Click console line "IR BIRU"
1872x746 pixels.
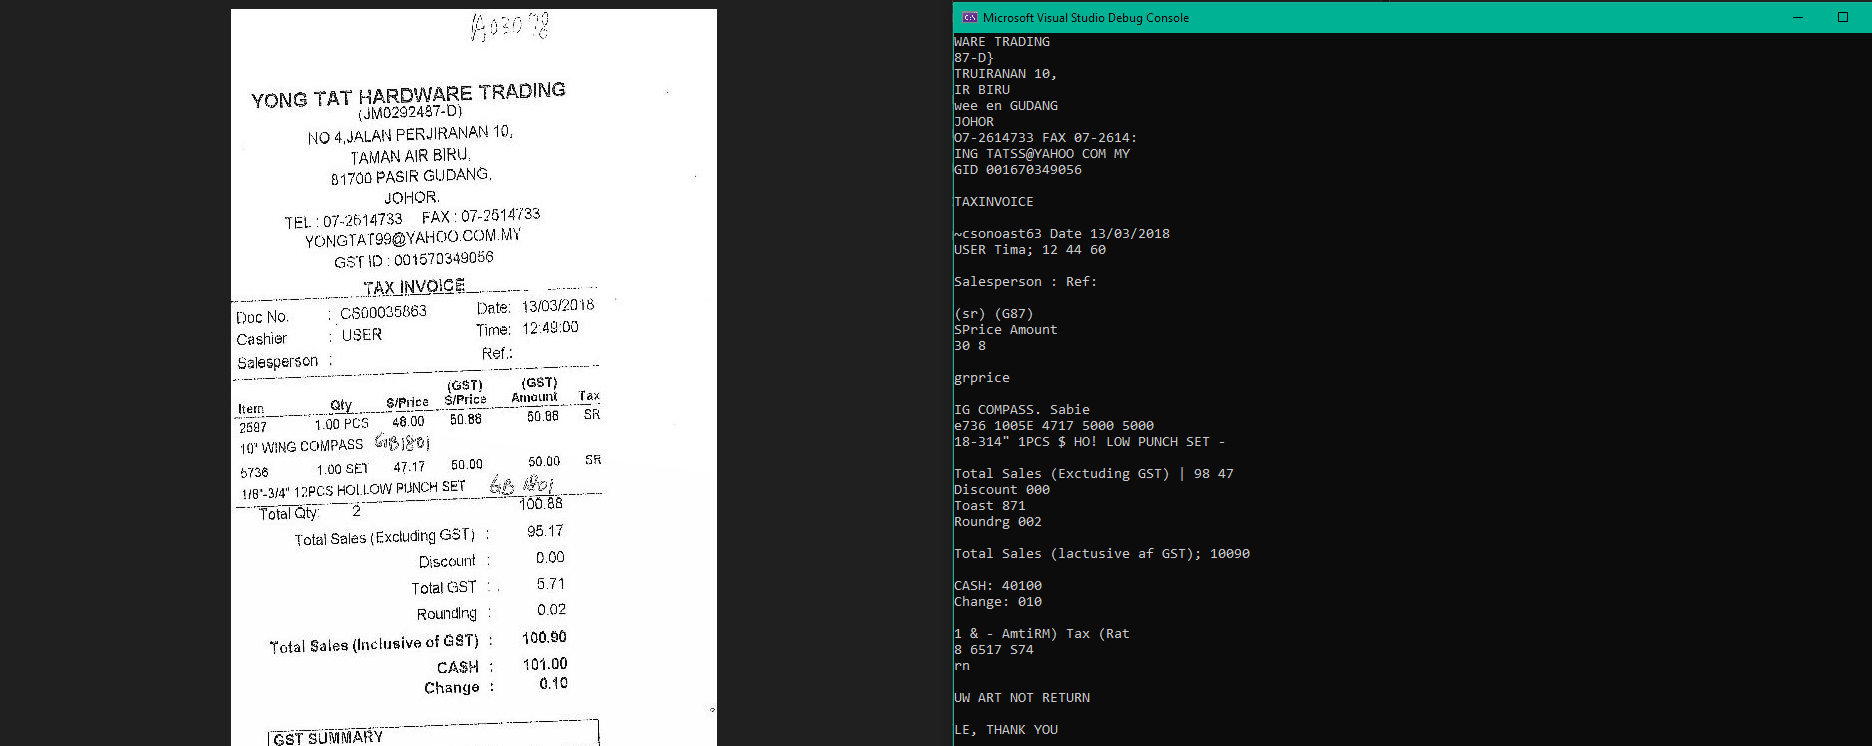tap(982, 90)
